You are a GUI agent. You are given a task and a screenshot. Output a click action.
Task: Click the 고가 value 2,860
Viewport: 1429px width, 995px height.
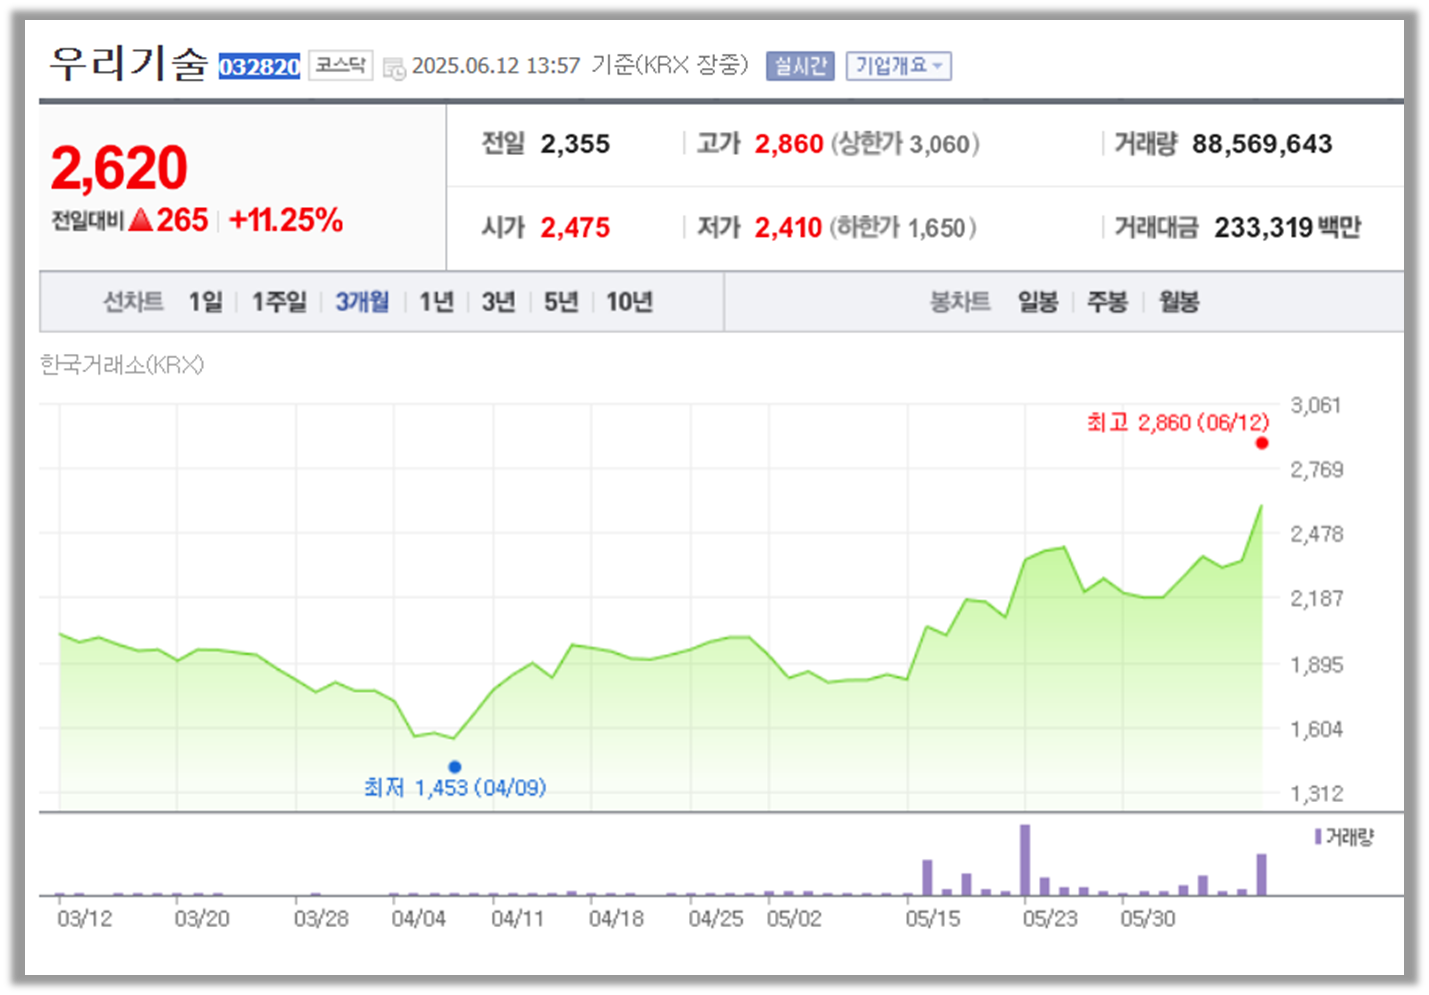[x=789, y=144]
